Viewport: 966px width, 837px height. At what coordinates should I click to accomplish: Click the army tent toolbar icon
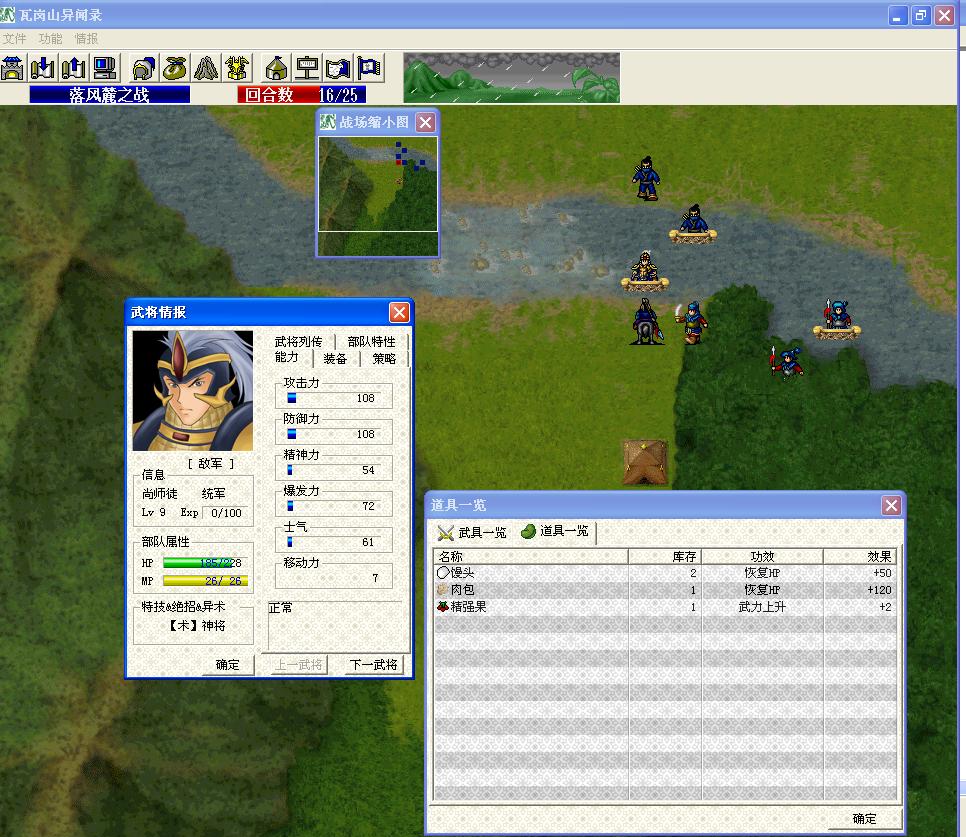tap(277, 68)
